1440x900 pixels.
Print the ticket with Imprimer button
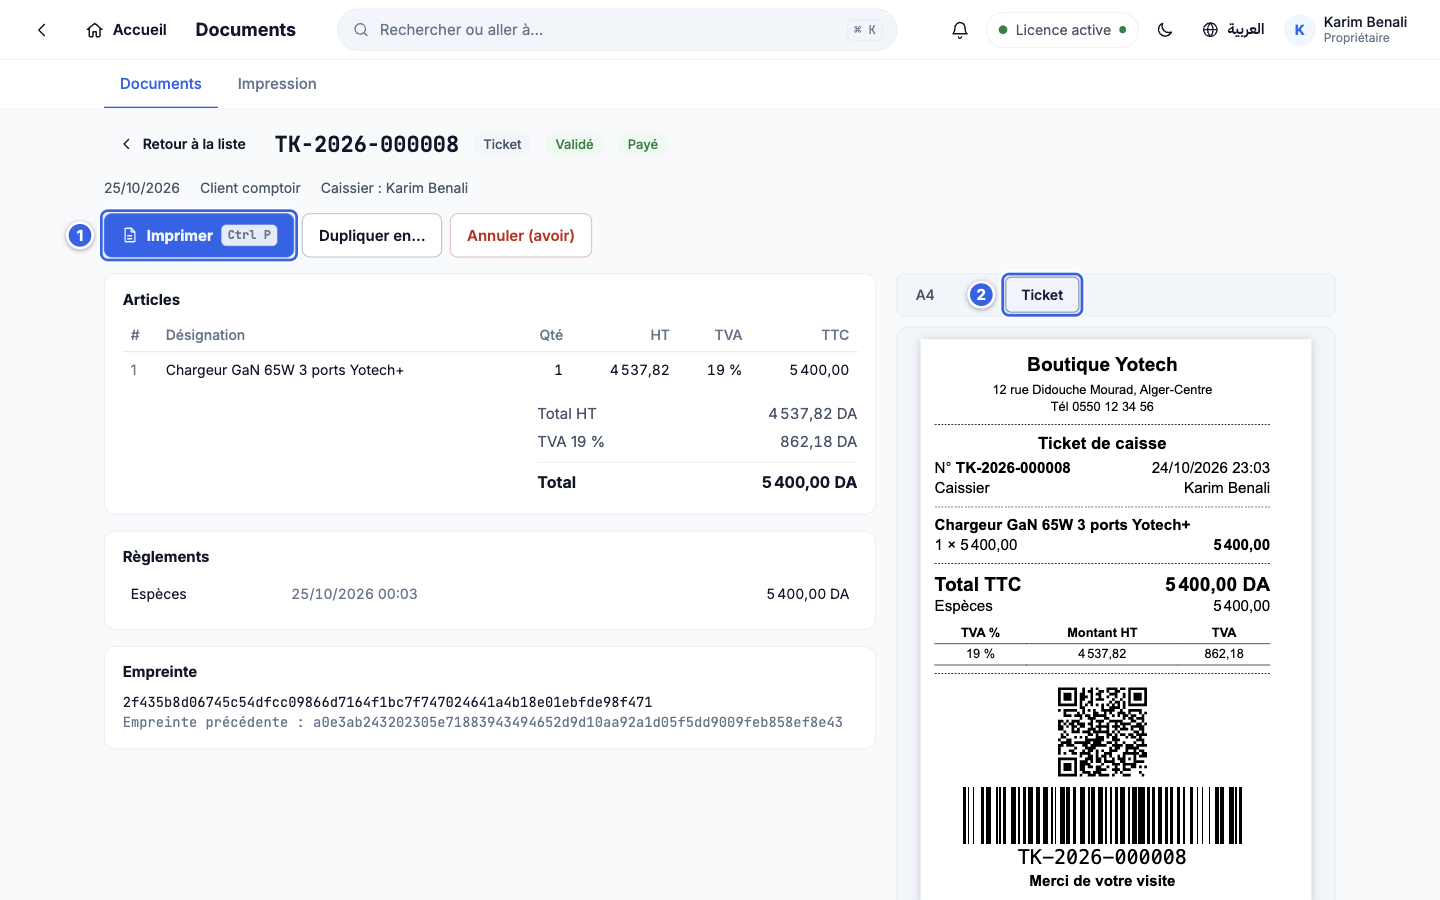[x=199, y=235]
